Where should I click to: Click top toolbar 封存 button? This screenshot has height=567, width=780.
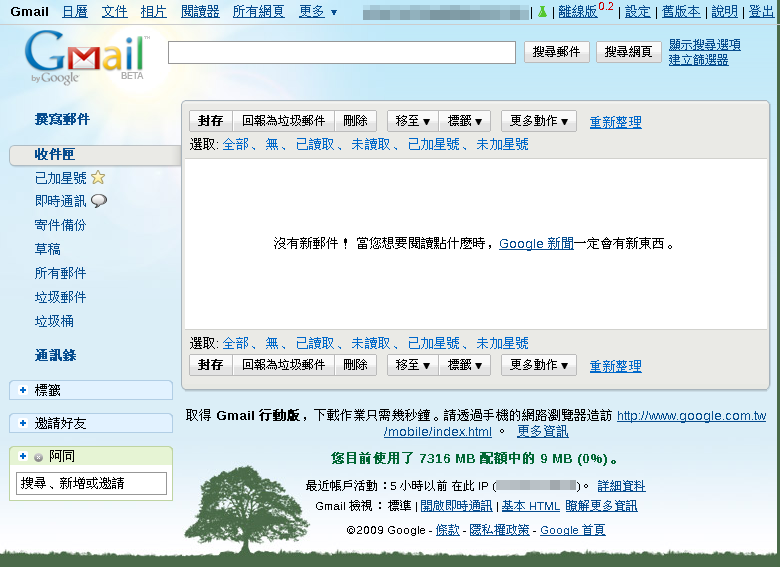click(x=211, y=121)
